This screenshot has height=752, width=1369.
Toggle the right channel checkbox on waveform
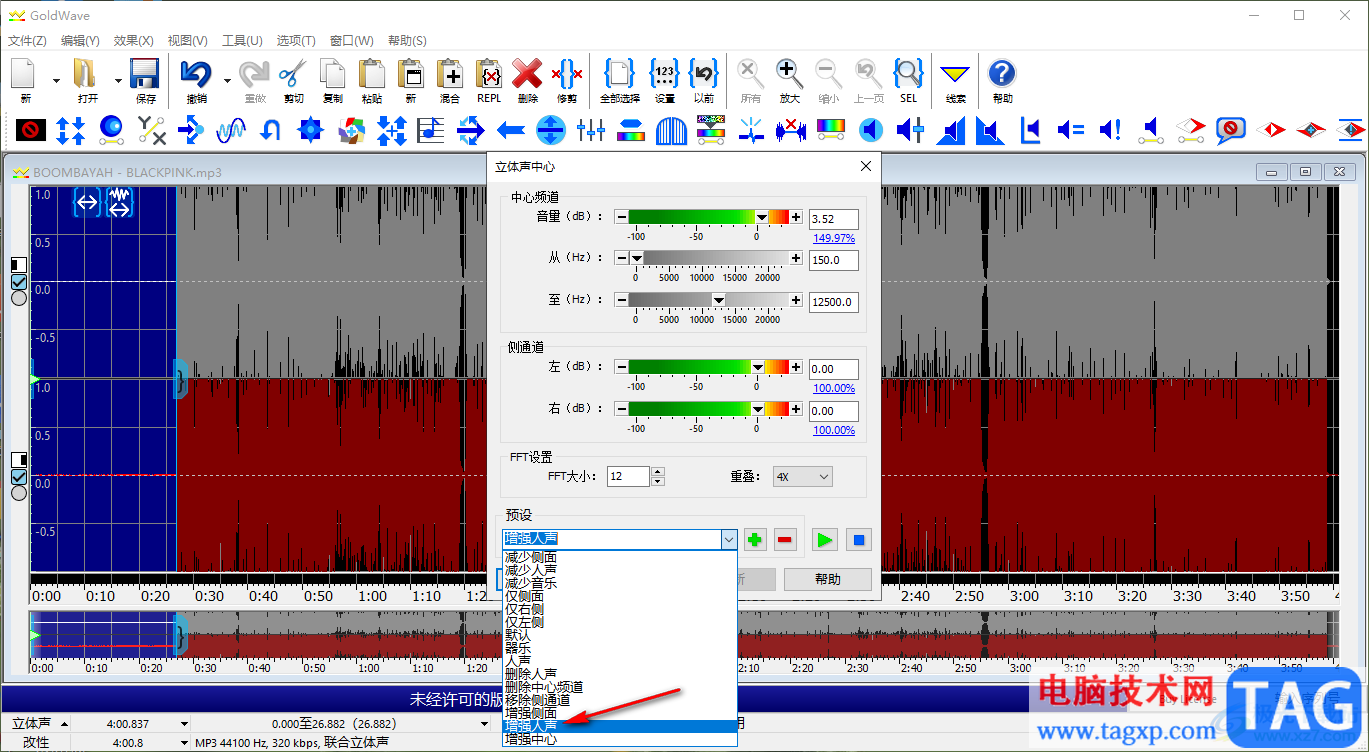coord(18,477)
